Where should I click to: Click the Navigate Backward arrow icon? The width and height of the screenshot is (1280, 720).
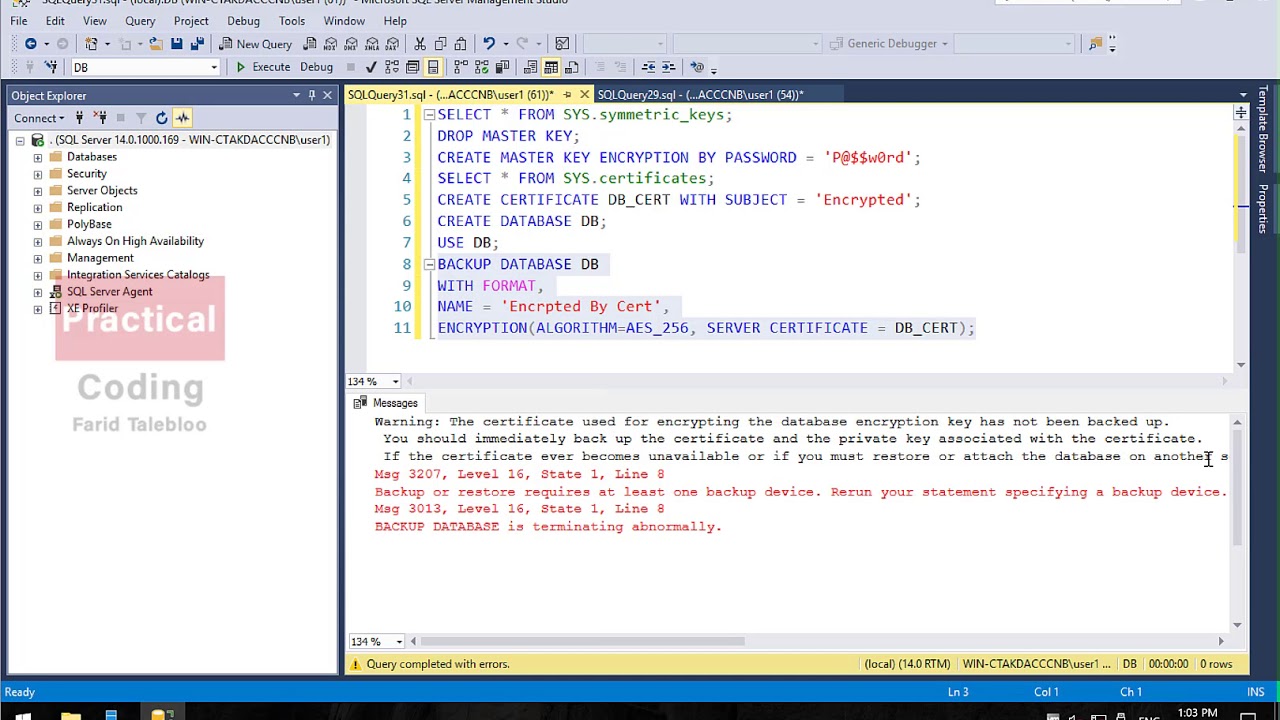tap(31, 43)
